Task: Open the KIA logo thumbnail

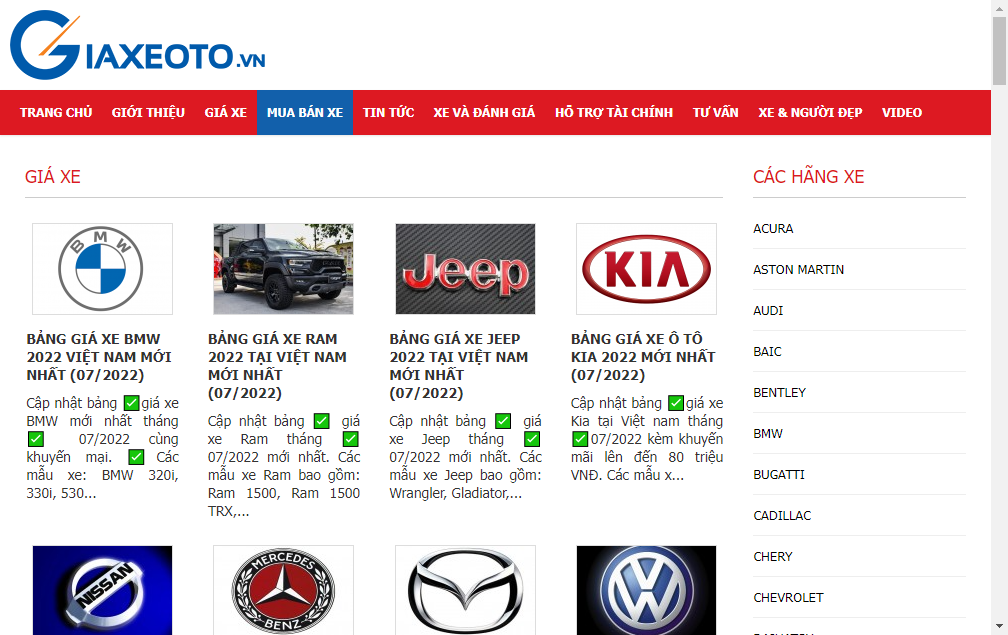Action: pyautogui.click(x=647, y=269)
